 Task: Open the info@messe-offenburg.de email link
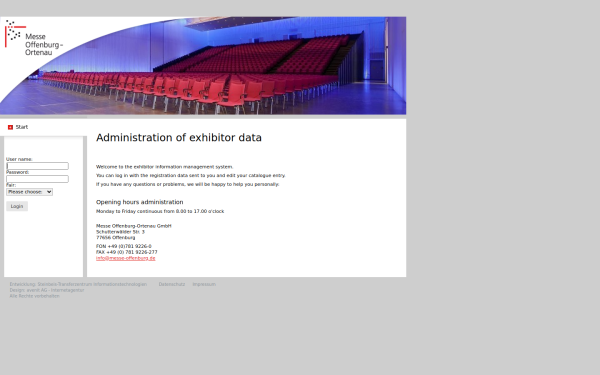click(126, 258)
